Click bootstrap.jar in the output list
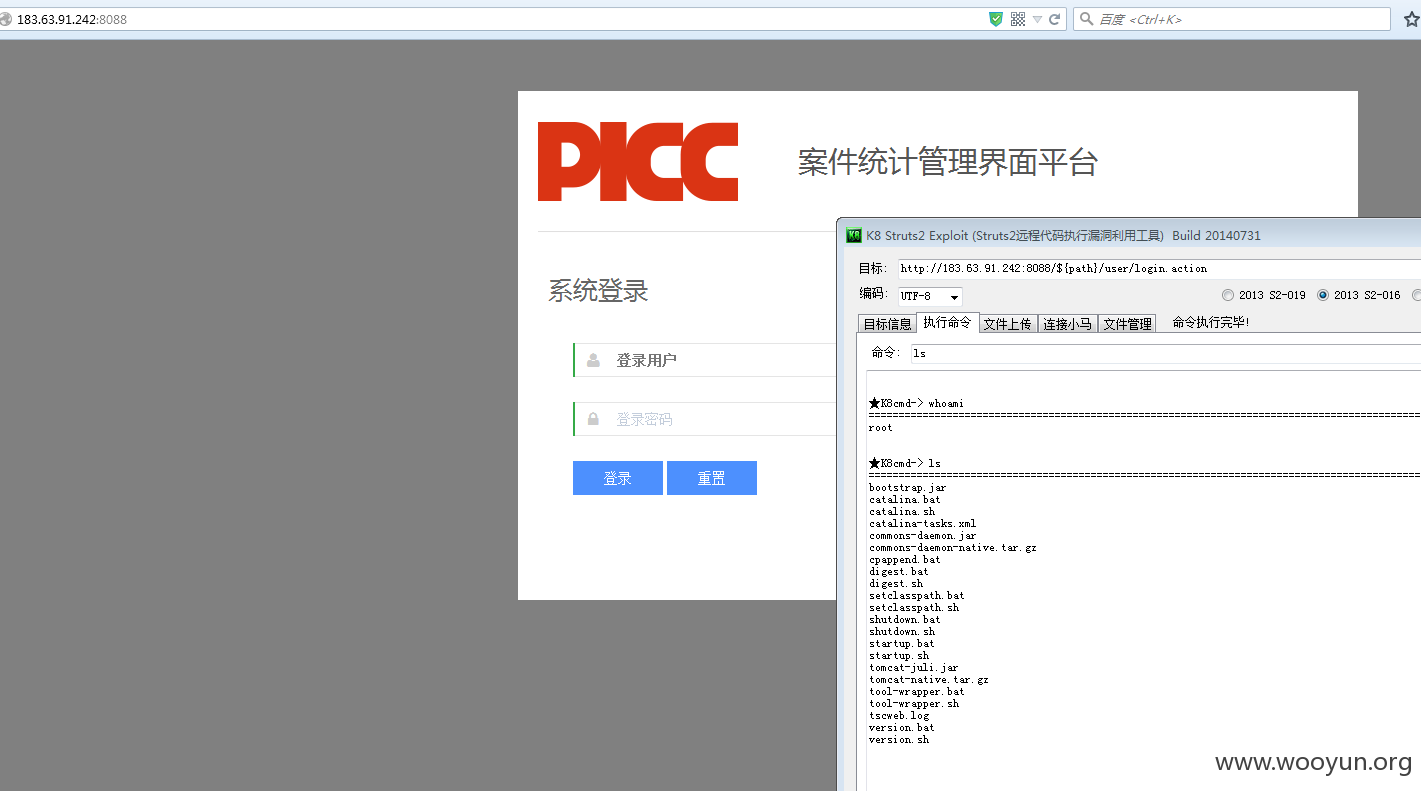Viewport: 1421px width, 791px height. [907, 488]
